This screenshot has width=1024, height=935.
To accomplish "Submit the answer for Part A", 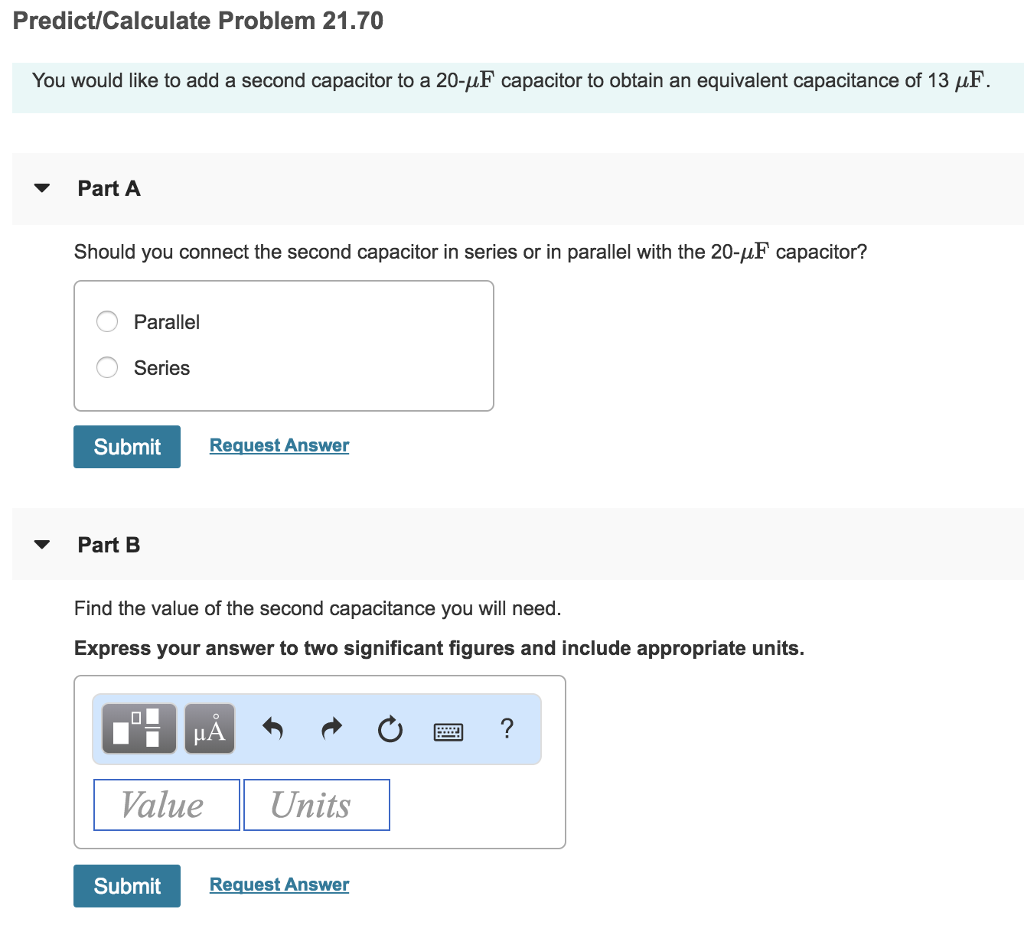I will point(126,446).
